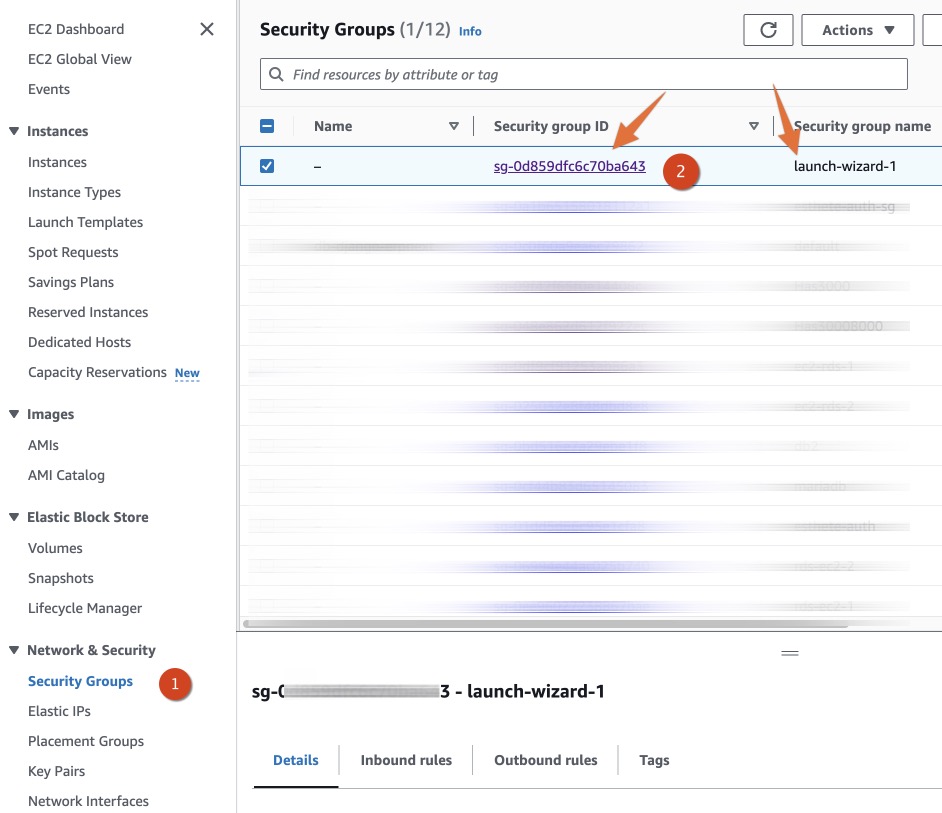Collapse the Instances section in the sidebar

14,131
